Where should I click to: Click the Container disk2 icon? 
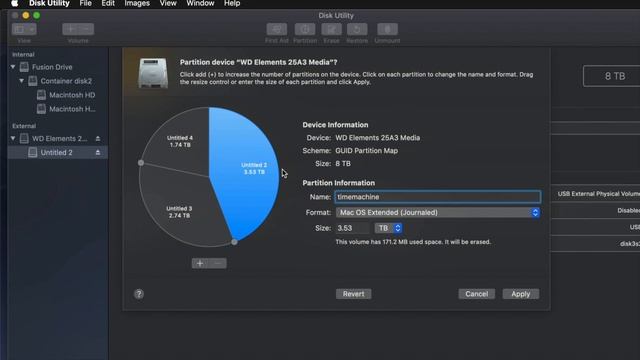[33, 81]
